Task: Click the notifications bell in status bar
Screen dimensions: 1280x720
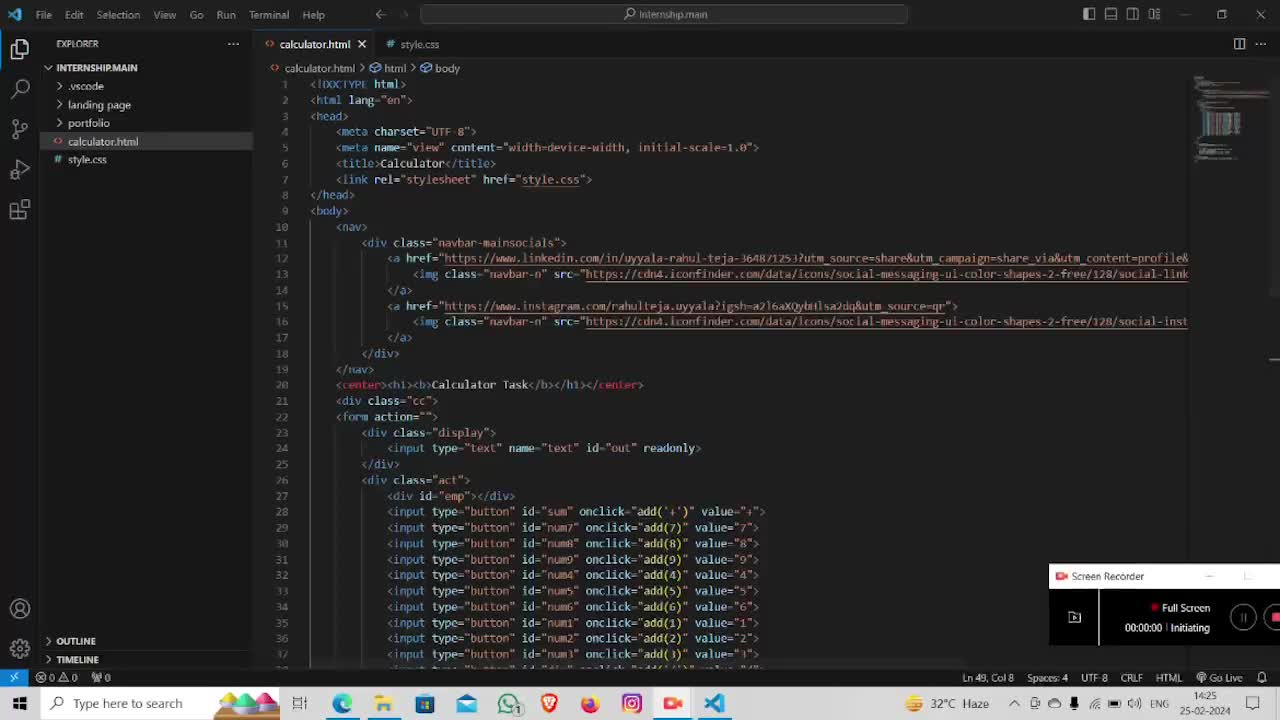Action: [1264, 677]
